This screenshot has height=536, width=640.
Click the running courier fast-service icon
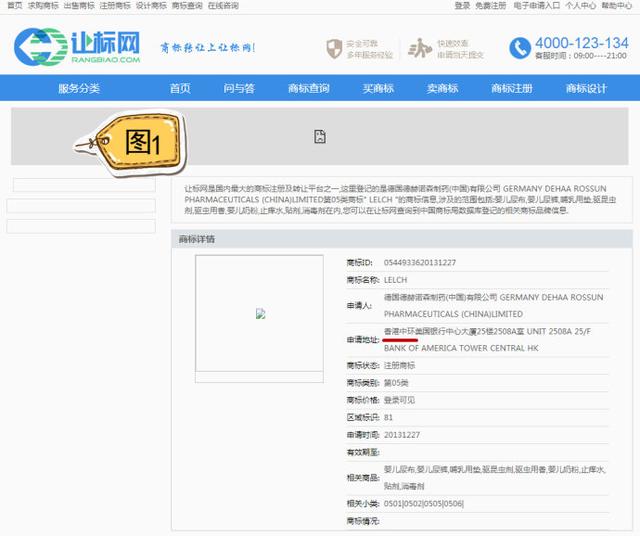coord(420,49)
